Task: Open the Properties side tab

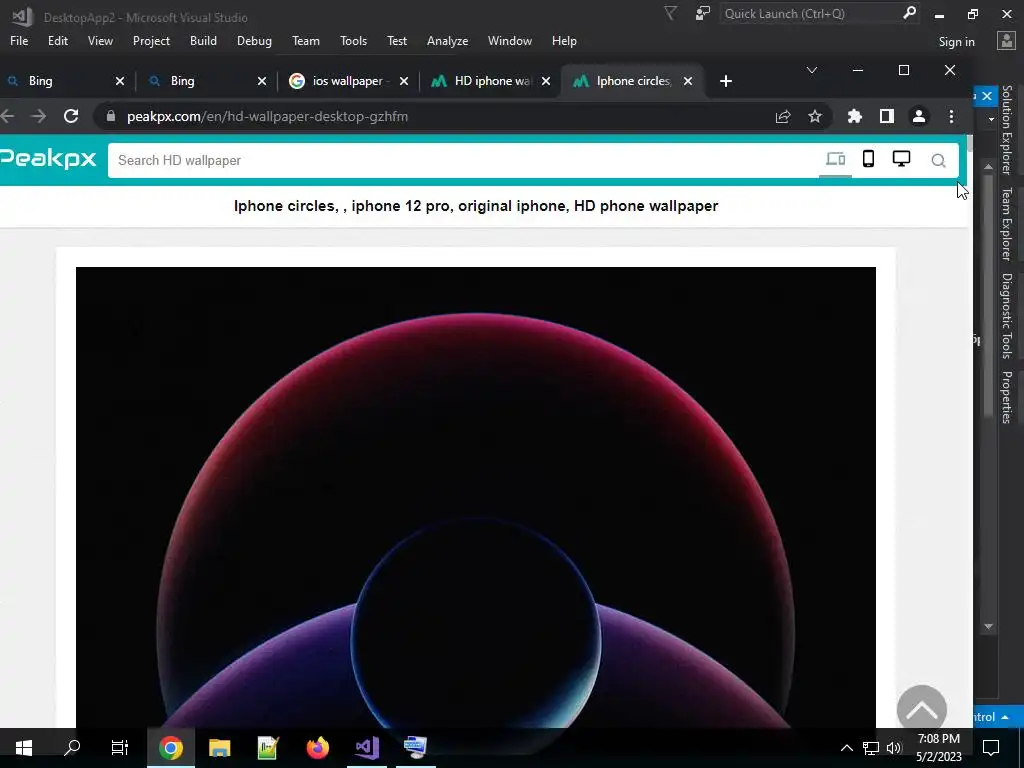Action: coord(1007,397)
